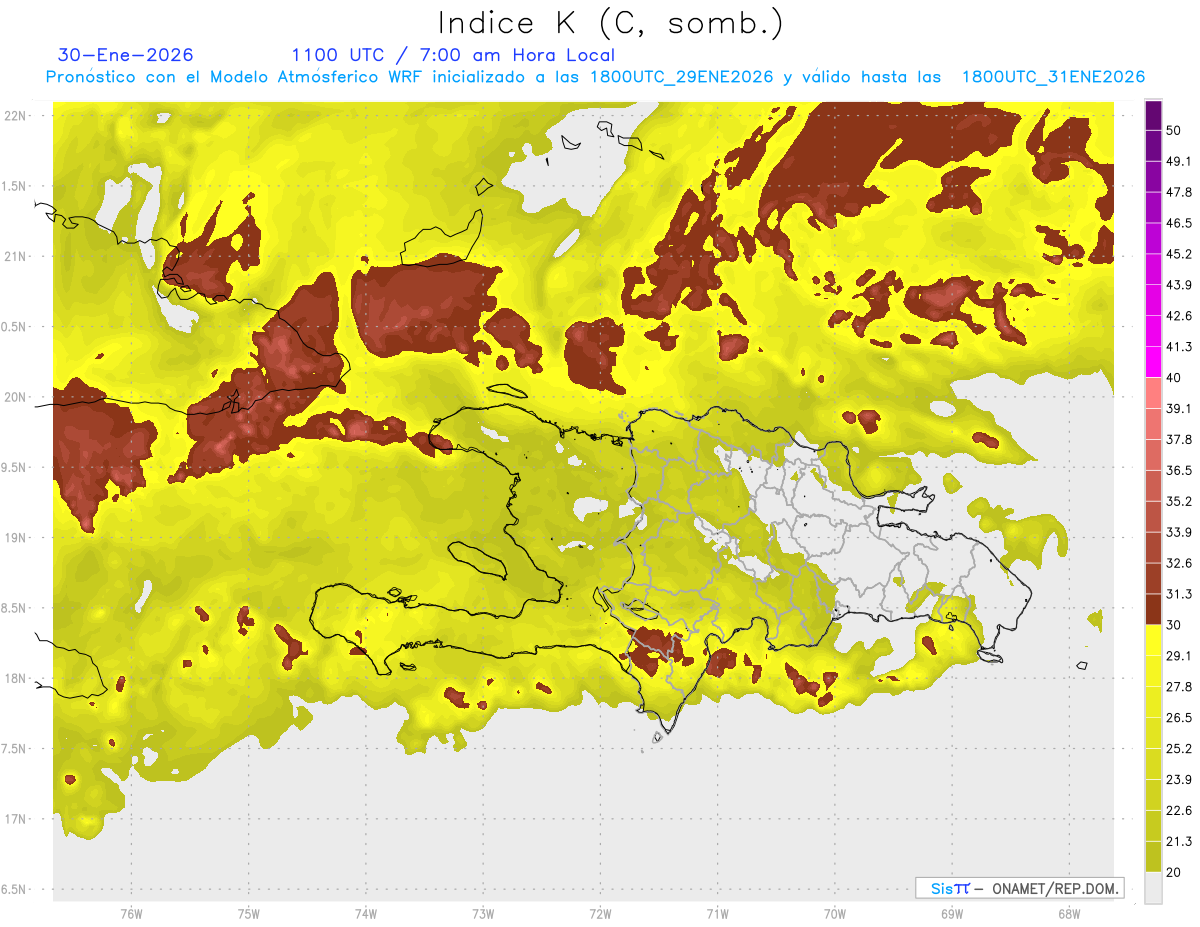
Task: Pick the magenta swatch between 40 and 41.3
Action: [1153, 361]
